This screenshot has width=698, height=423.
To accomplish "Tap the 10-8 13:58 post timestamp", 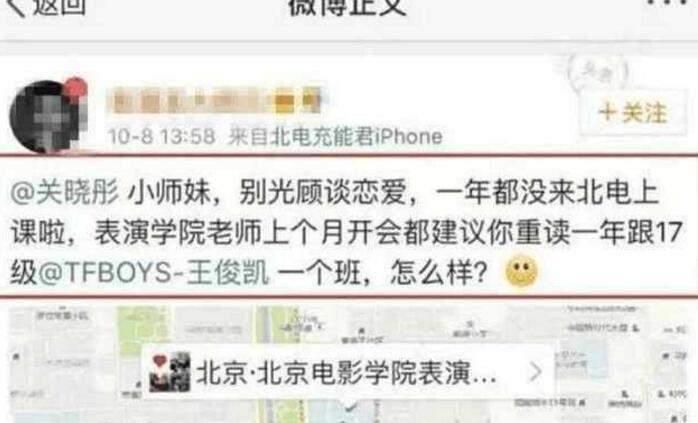I will click(x=161, y=136).
